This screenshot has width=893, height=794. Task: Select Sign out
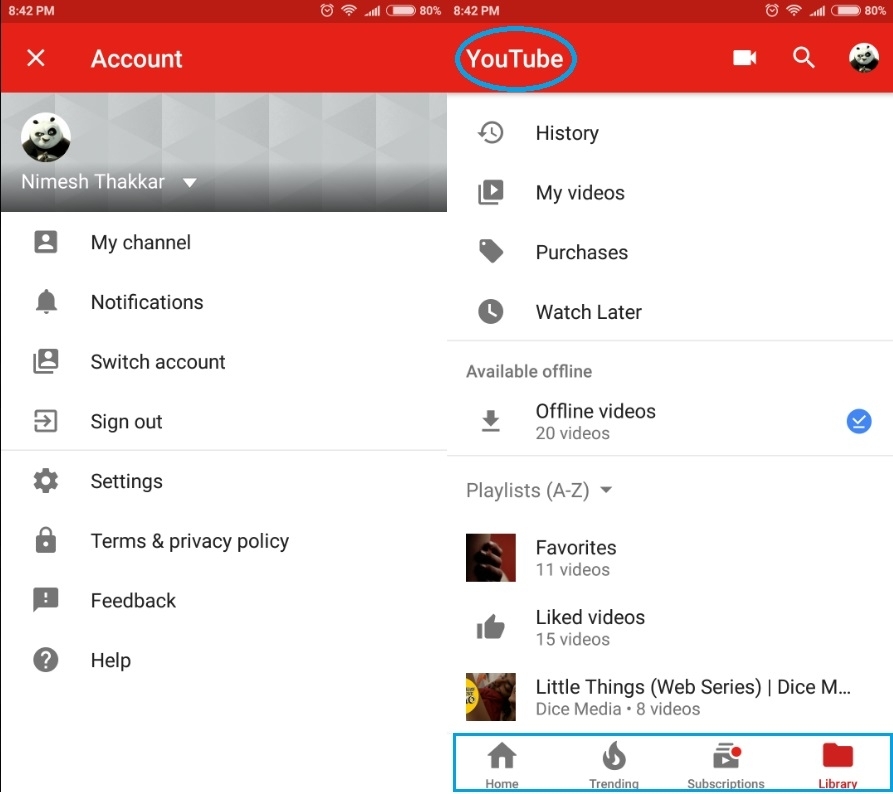coord(223,421)
